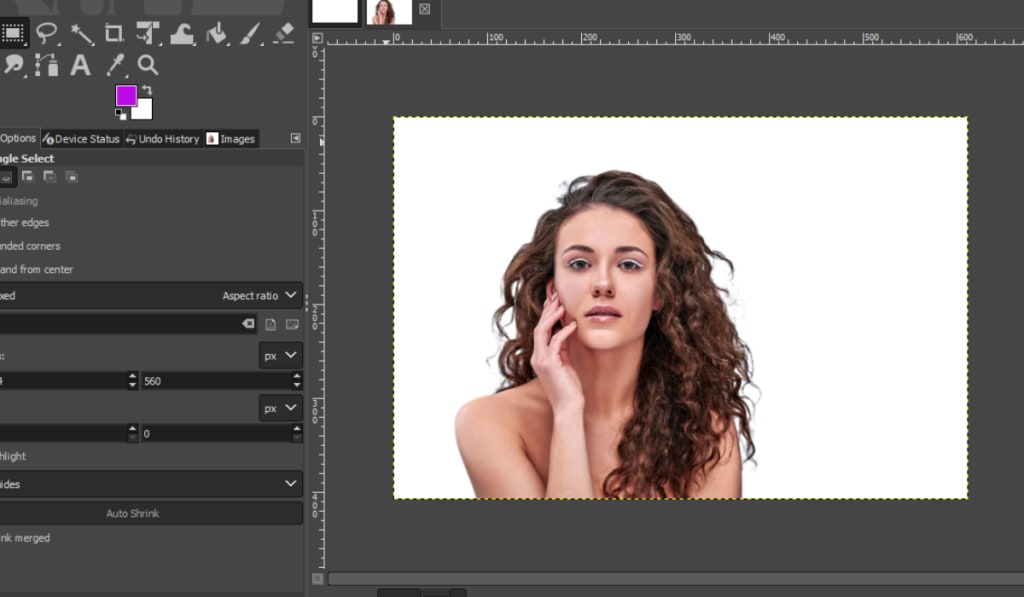Expand the Guides dropdown
This screenshot has height=597, width=1024.
(150, 484)
